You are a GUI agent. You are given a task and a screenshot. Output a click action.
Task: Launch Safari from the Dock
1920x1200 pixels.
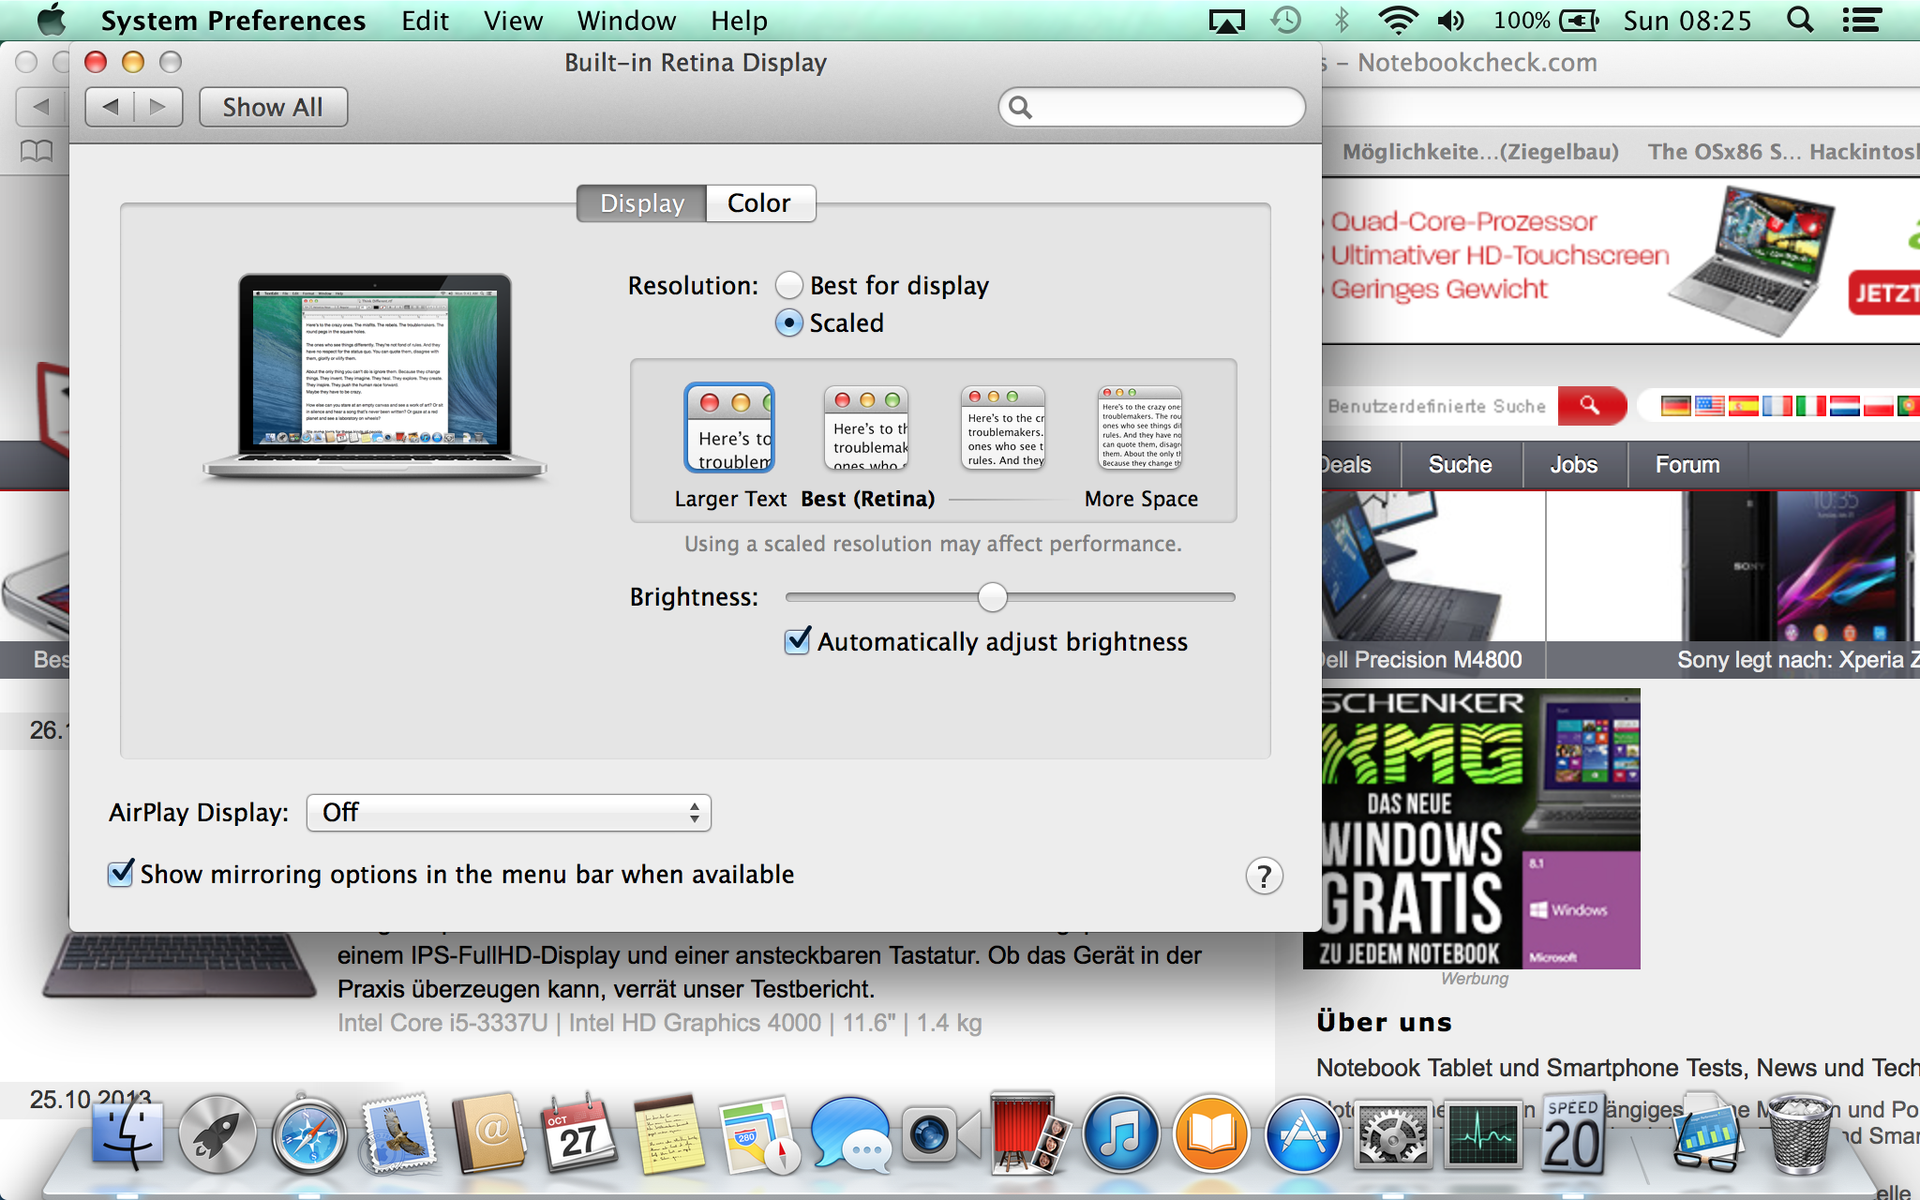[x=309, y=1137]
